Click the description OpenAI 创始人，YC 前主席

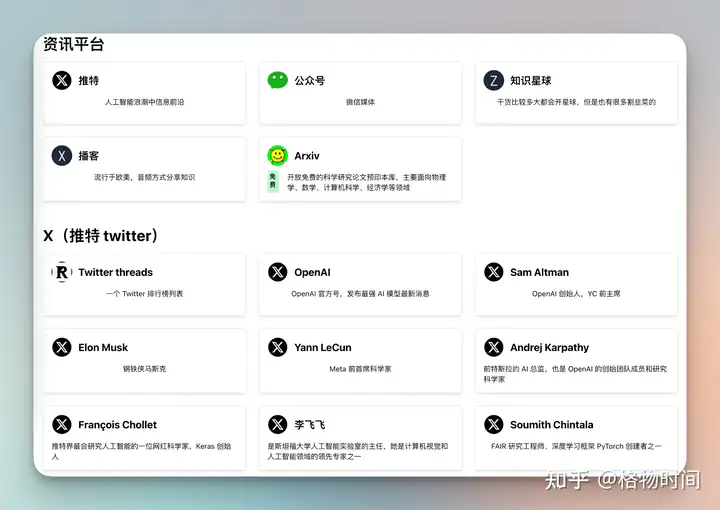[576, 294]
